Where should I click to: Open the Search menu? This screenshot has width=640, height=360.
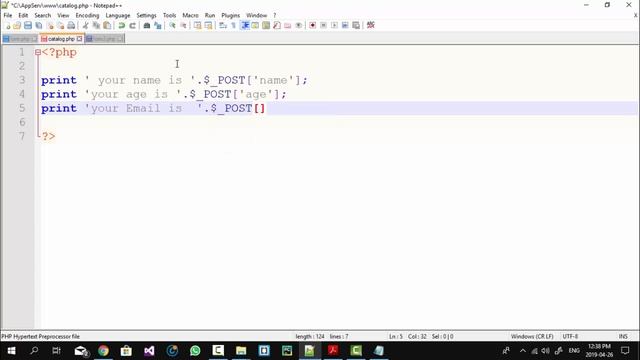[x=43, y=16]
